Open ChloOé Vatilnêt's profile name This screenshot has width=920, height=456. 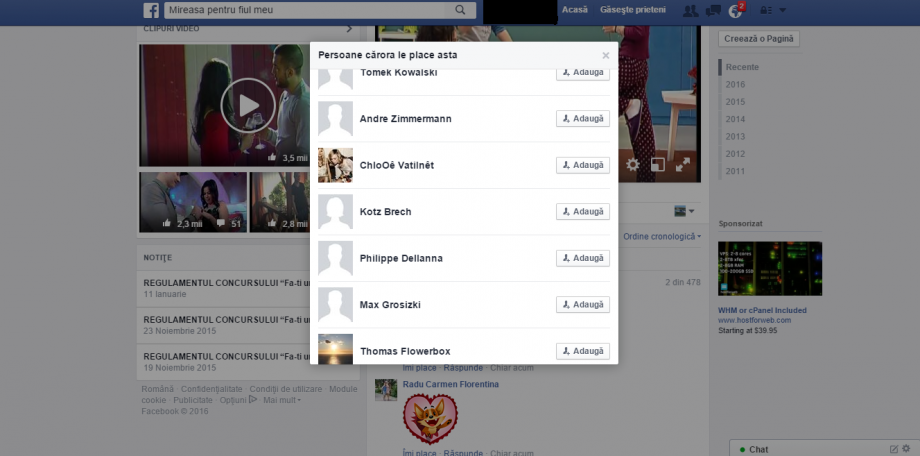click(397, 165)
